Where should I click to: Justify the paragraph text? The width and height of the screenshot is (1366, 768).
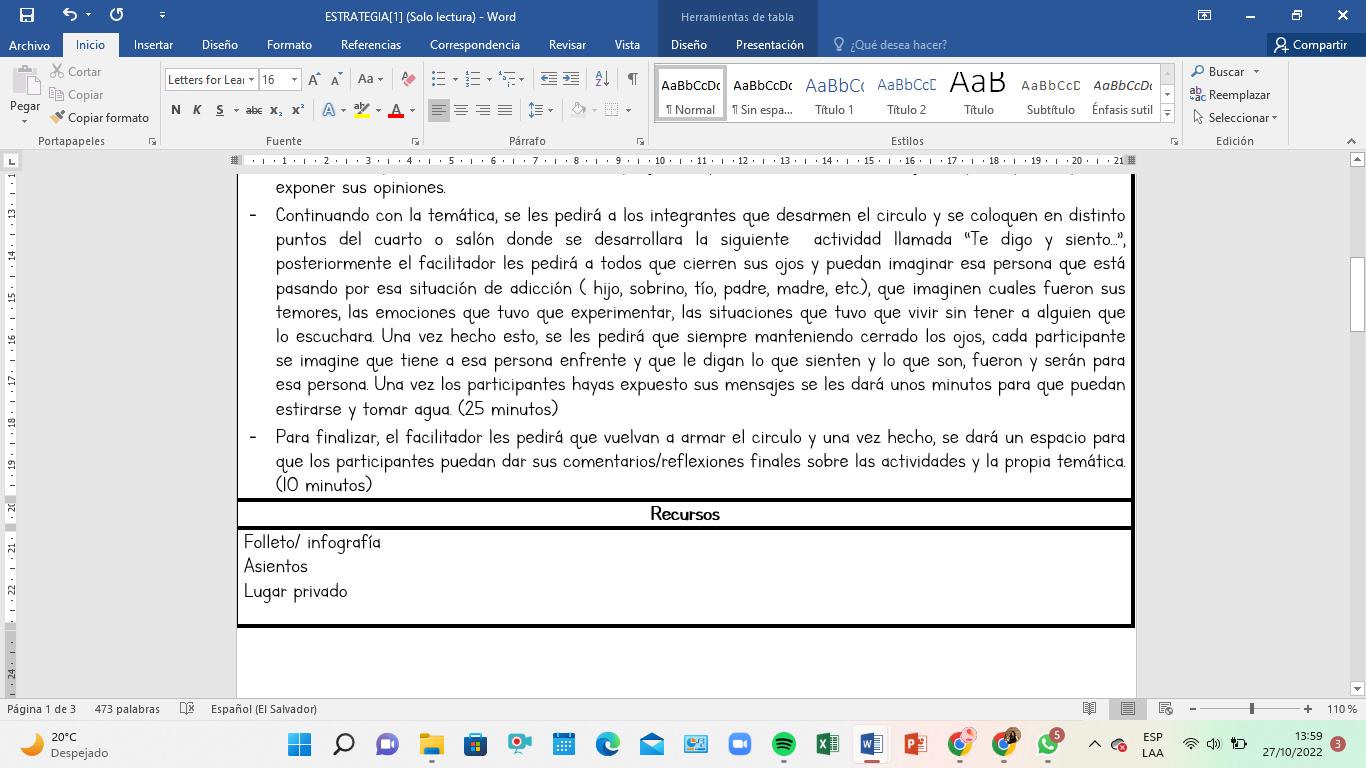pos(505,110)
